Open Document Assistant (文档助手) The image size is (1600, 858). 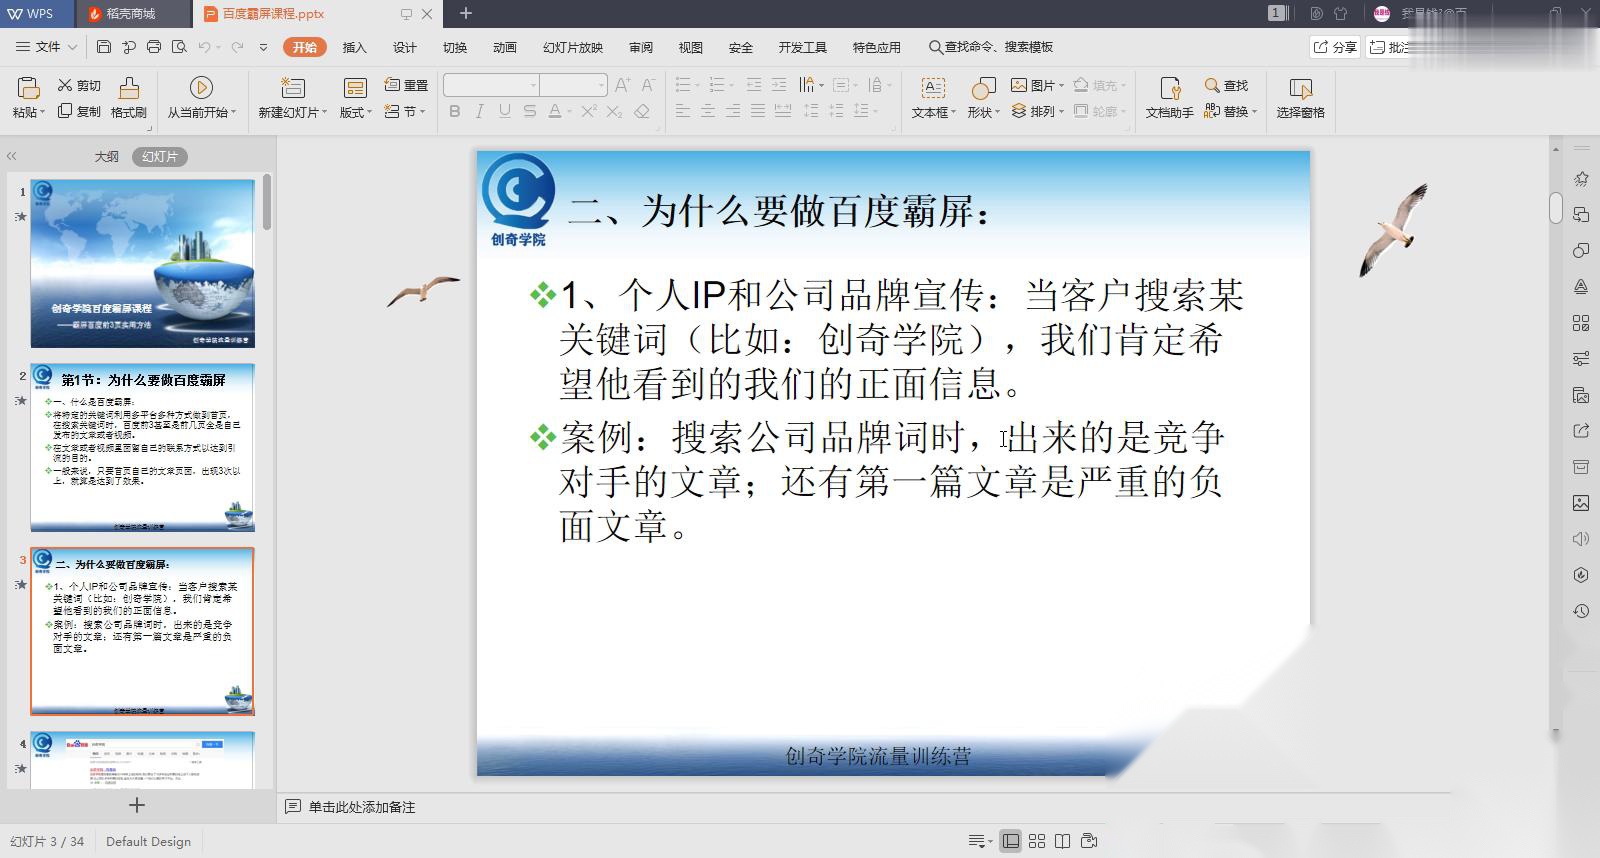click(1169, 97)
